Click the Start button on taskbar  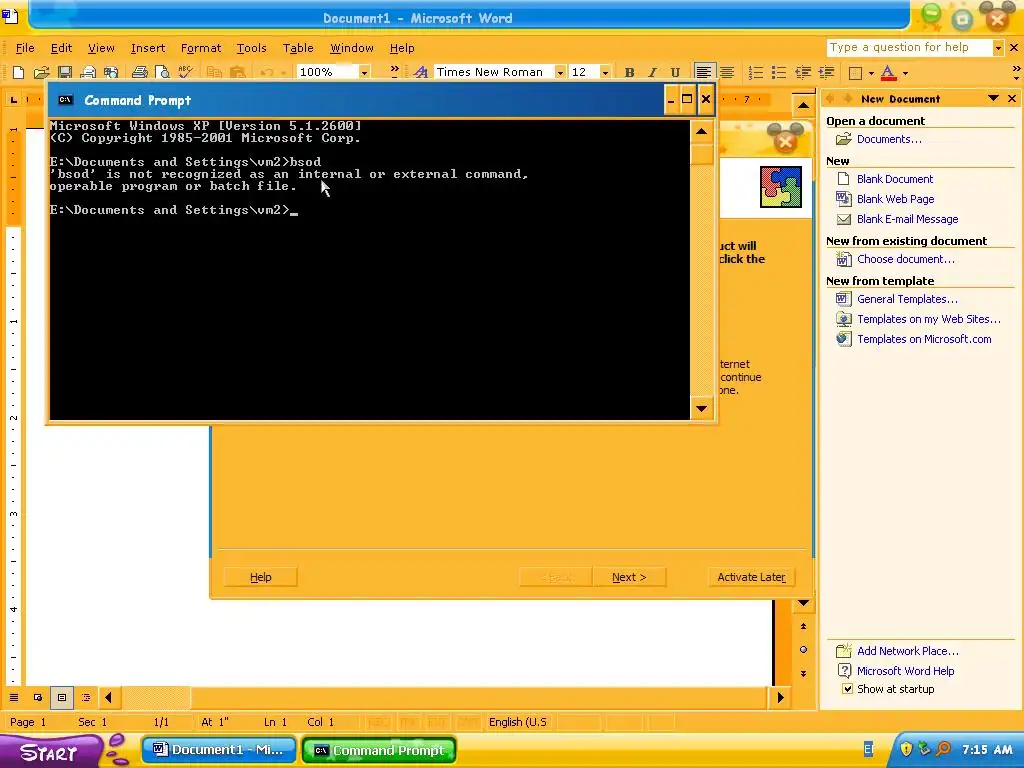tap(50, 752)
